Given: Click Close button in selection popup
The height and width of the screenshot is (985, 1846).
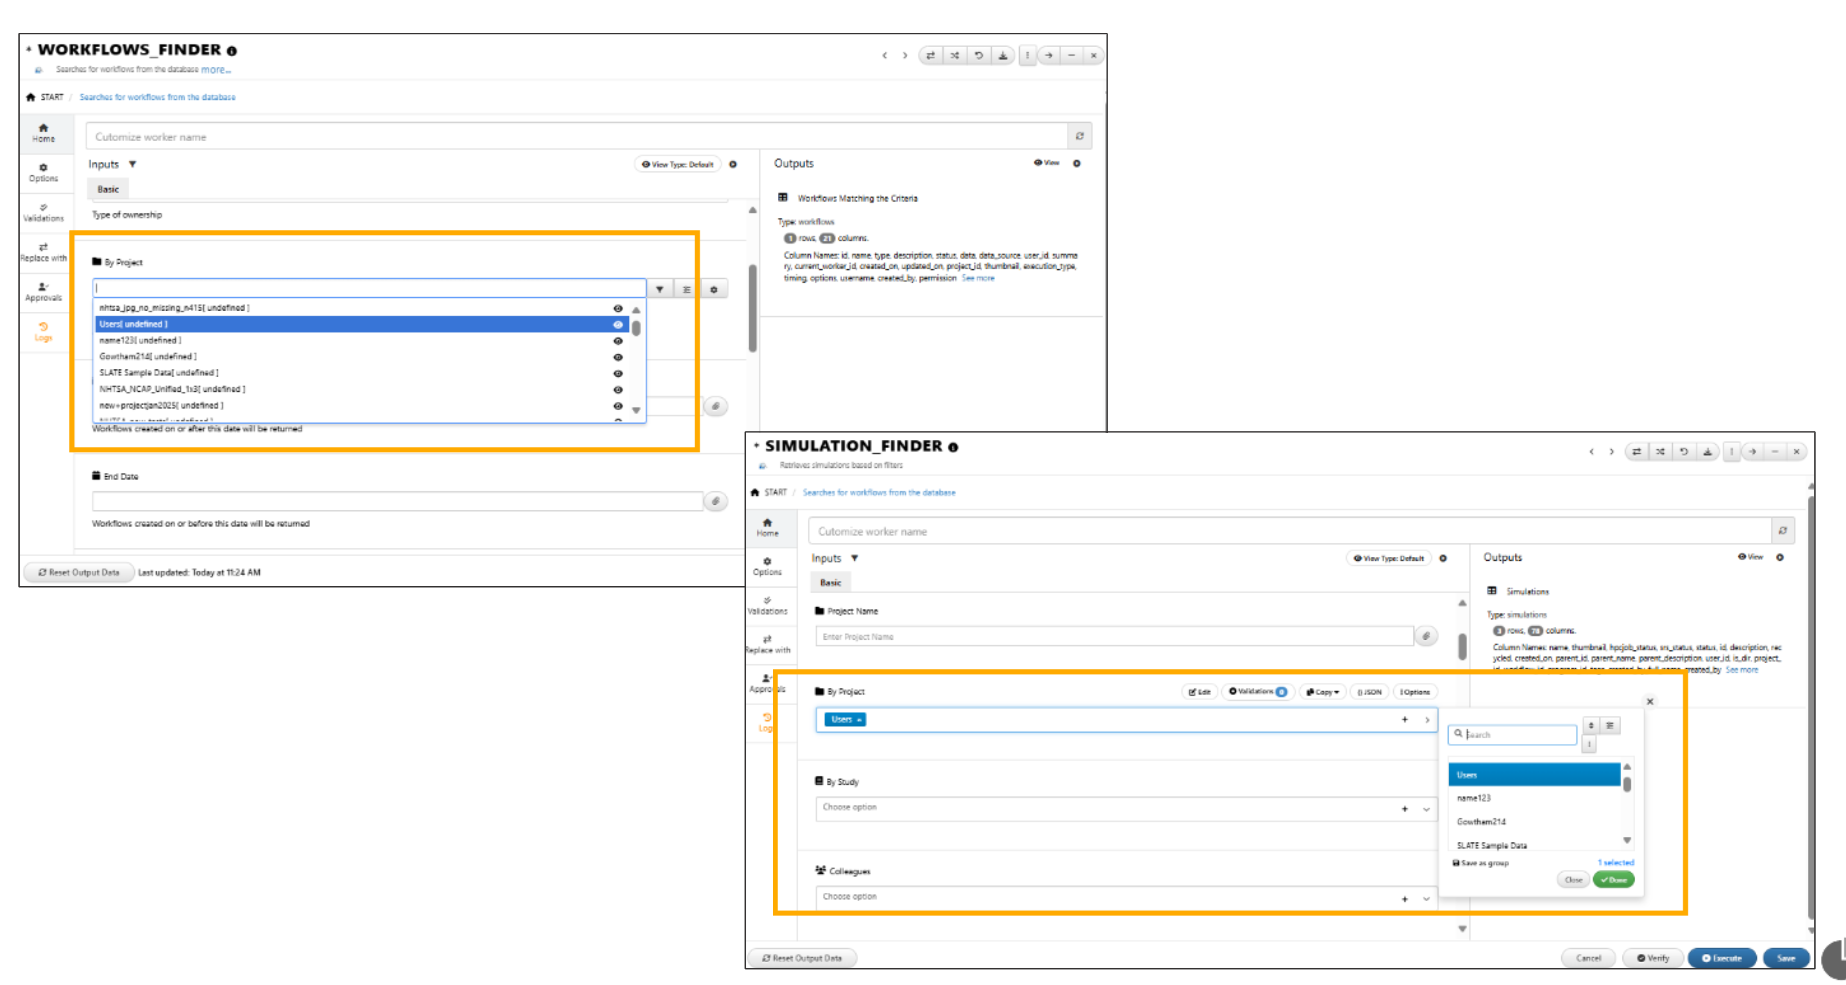Looking at the screenshot, I should click(x=1573, y=880).
